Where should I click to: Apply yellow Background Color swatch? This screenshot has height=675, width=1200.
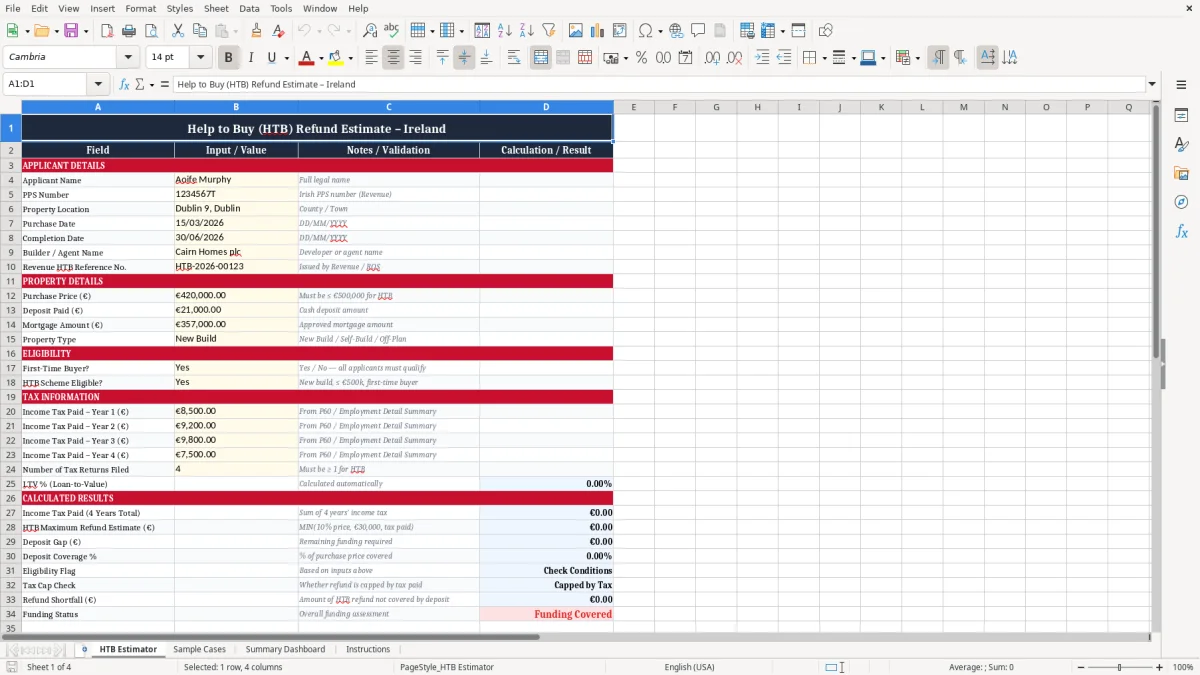(335, 58)
